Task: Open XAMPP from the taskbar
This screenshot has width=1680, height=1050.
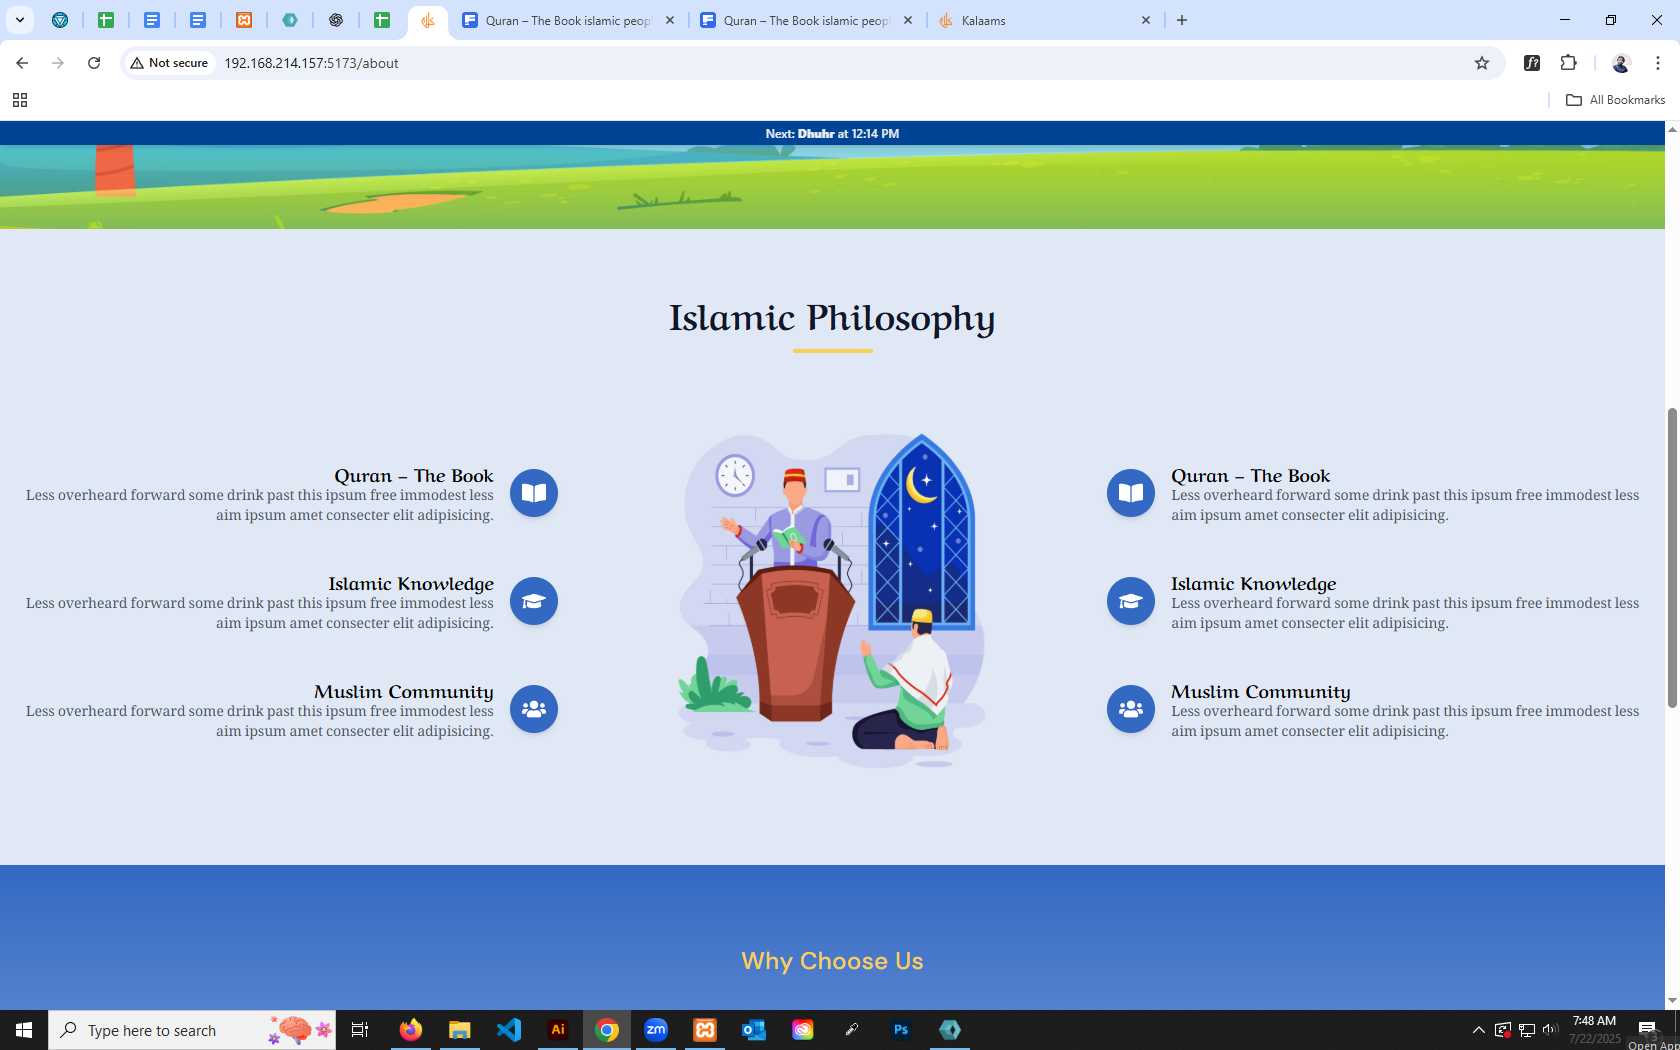Action: (705, 1030)
